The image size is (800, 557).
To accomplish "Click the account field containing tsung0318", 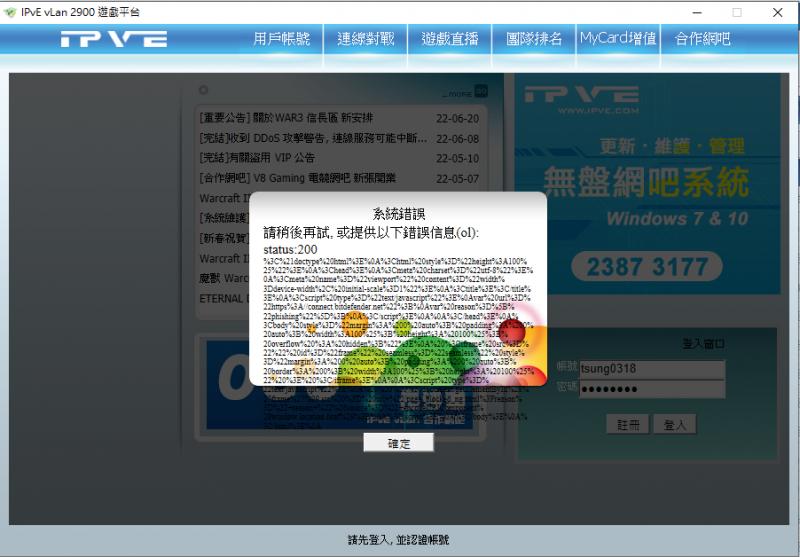I will [x=652, y=369].
